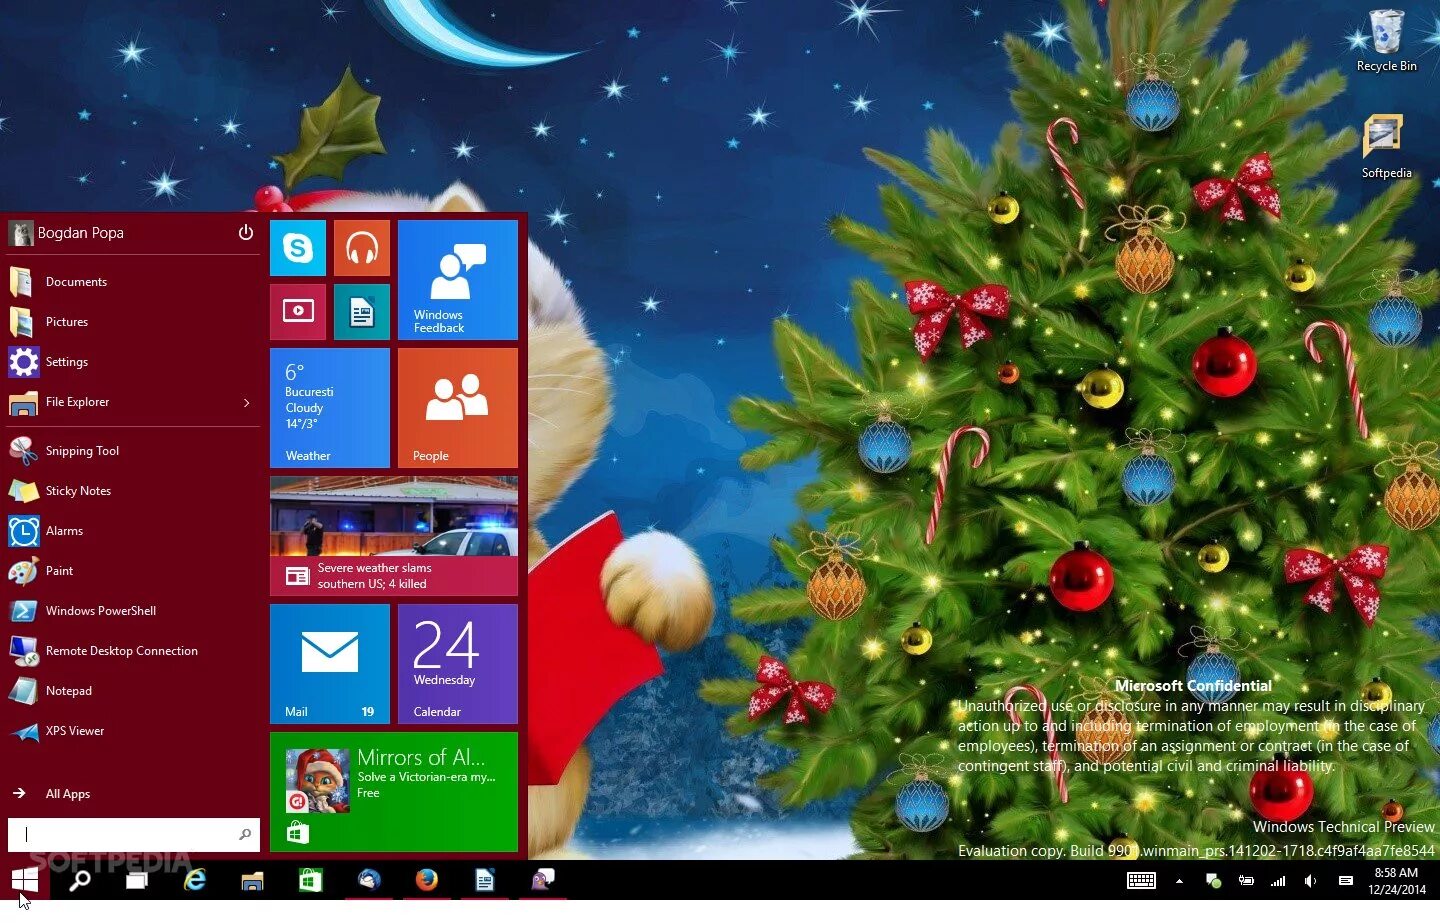This screenshot has width=1440, height=923.
Task: Open the People tile
Action: (x=458, y=408)
